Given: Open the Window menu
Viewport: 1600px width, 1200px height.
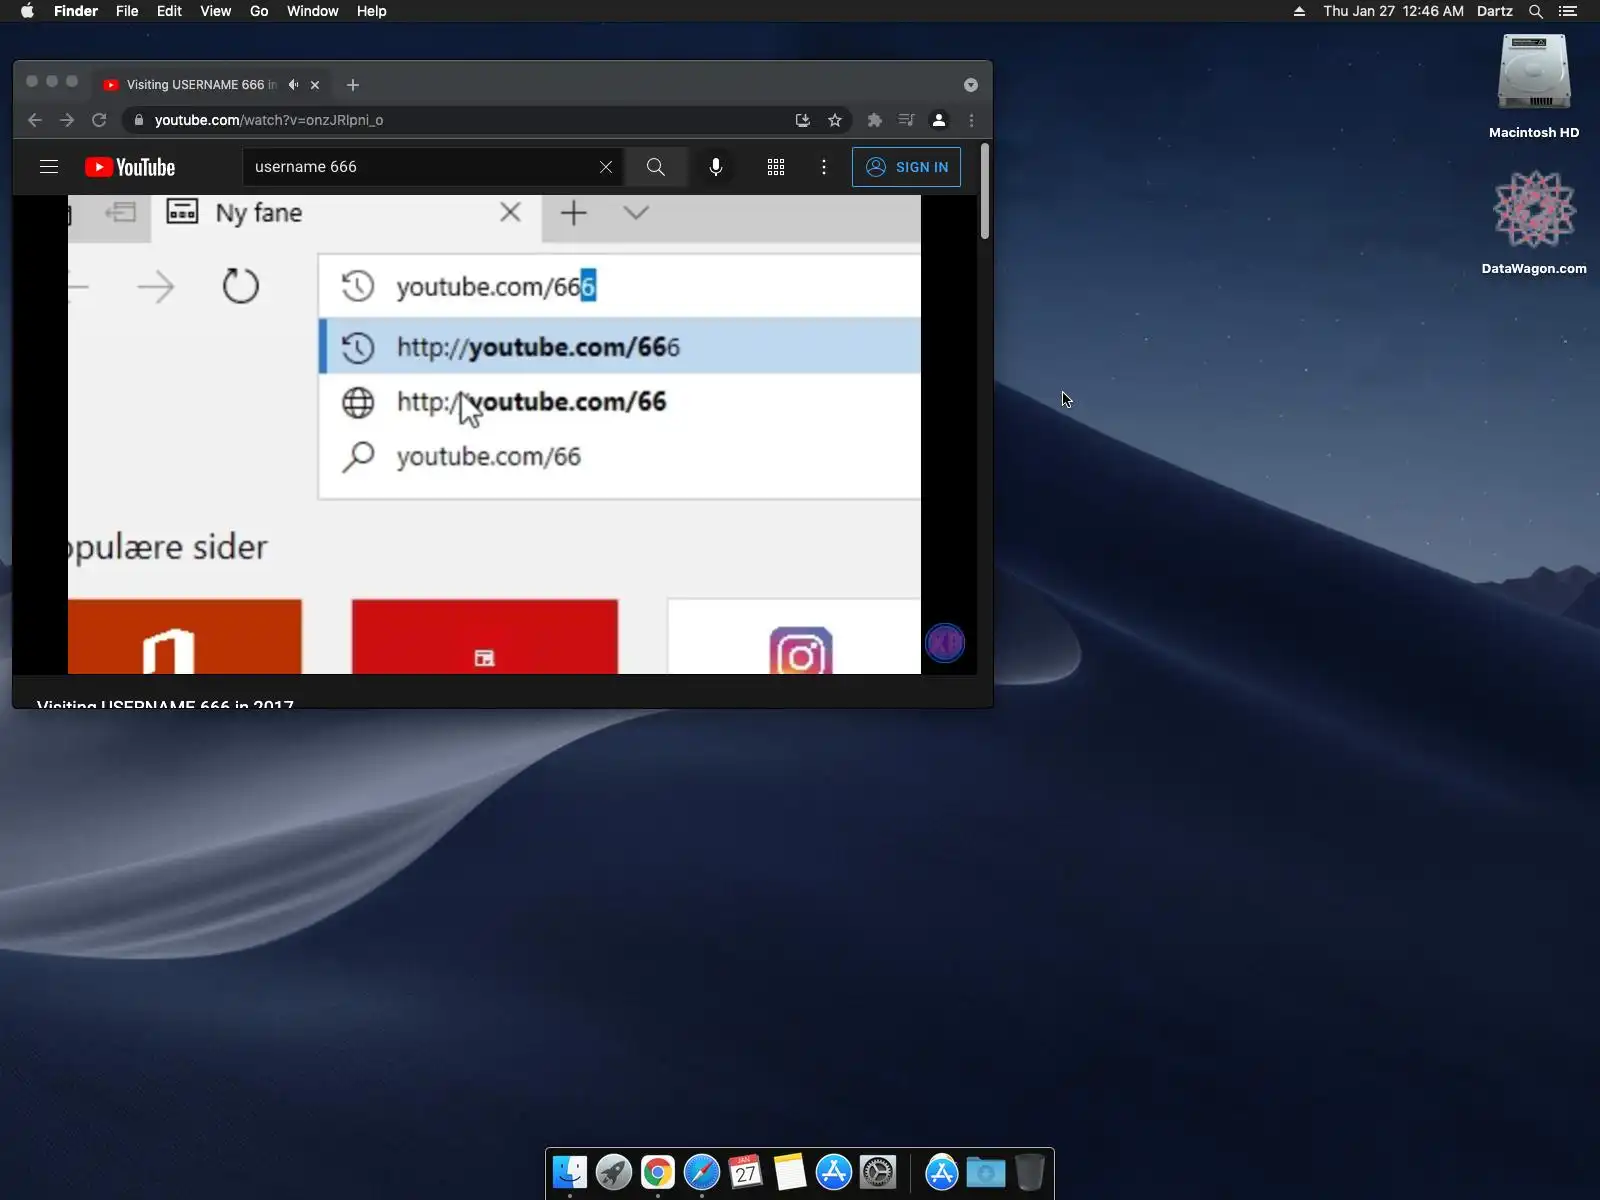Looking at the screenshot, I should point(313,11).
